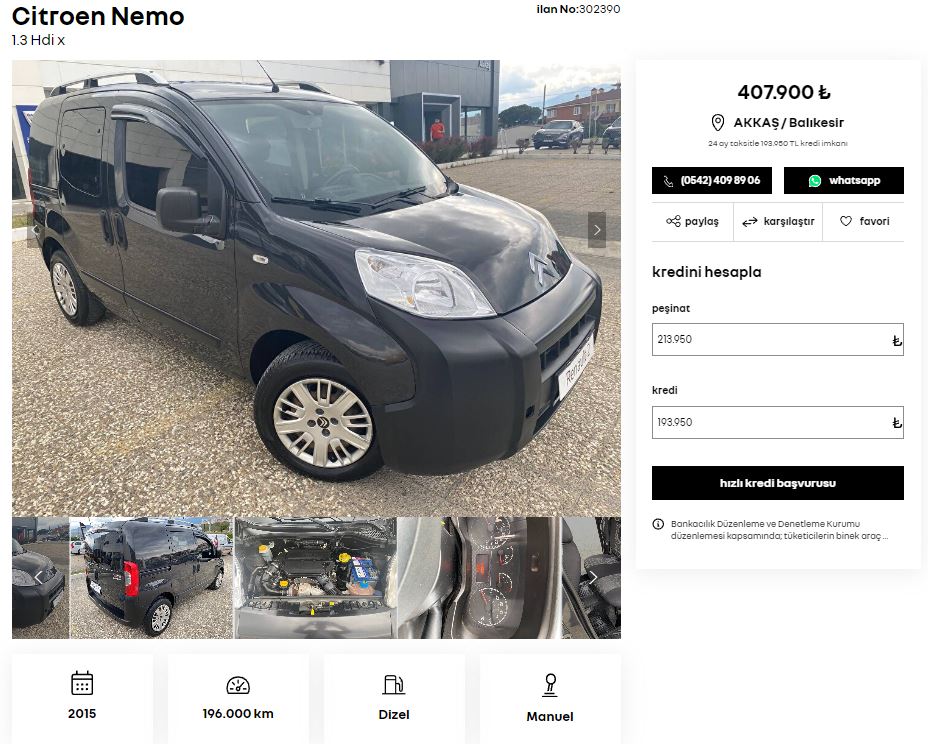Call the (0542) 409 89 06 button
This screenshot has height=744, width=928.
712,181
